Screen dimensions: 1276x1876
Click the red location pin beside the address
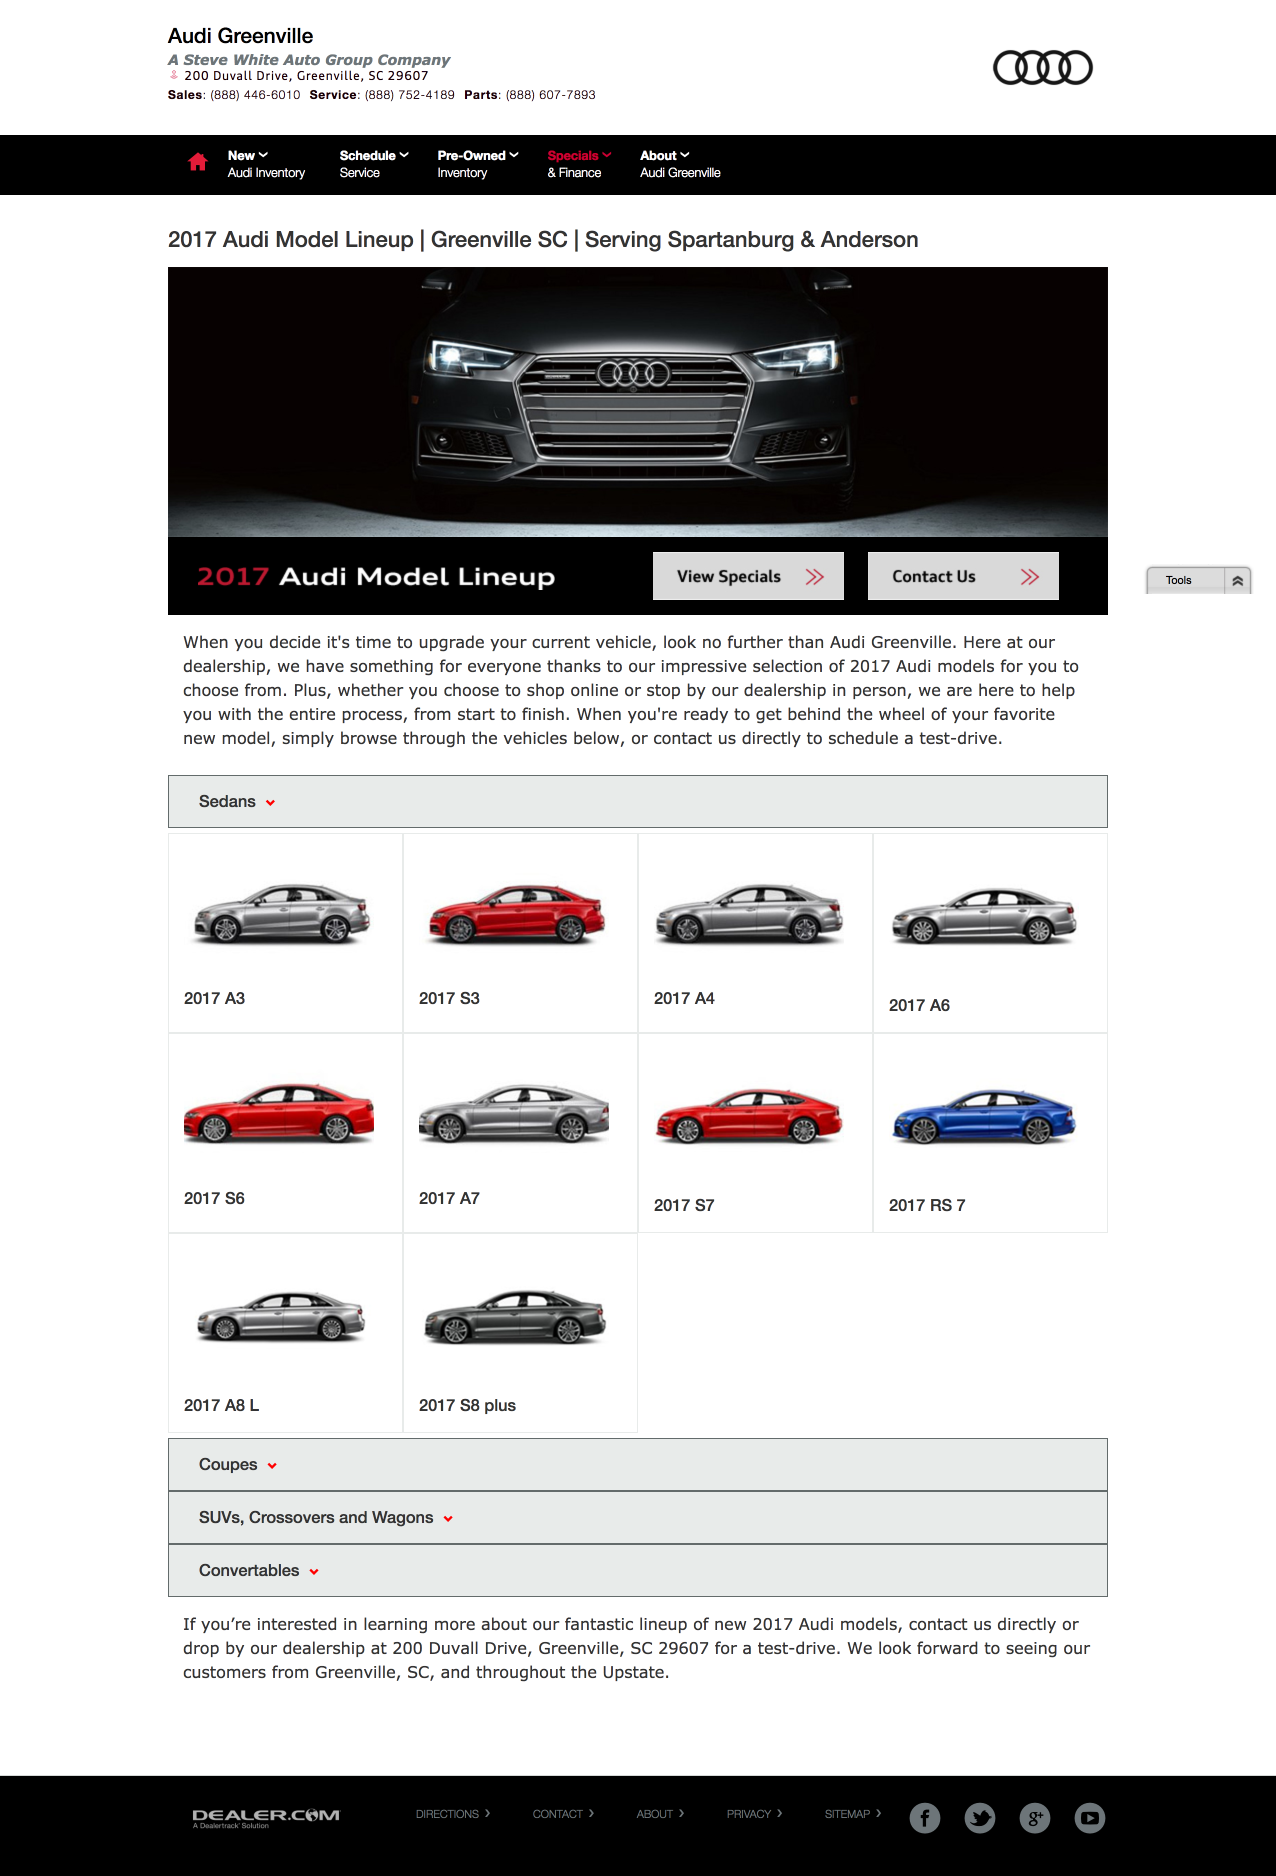coord(174,75)
